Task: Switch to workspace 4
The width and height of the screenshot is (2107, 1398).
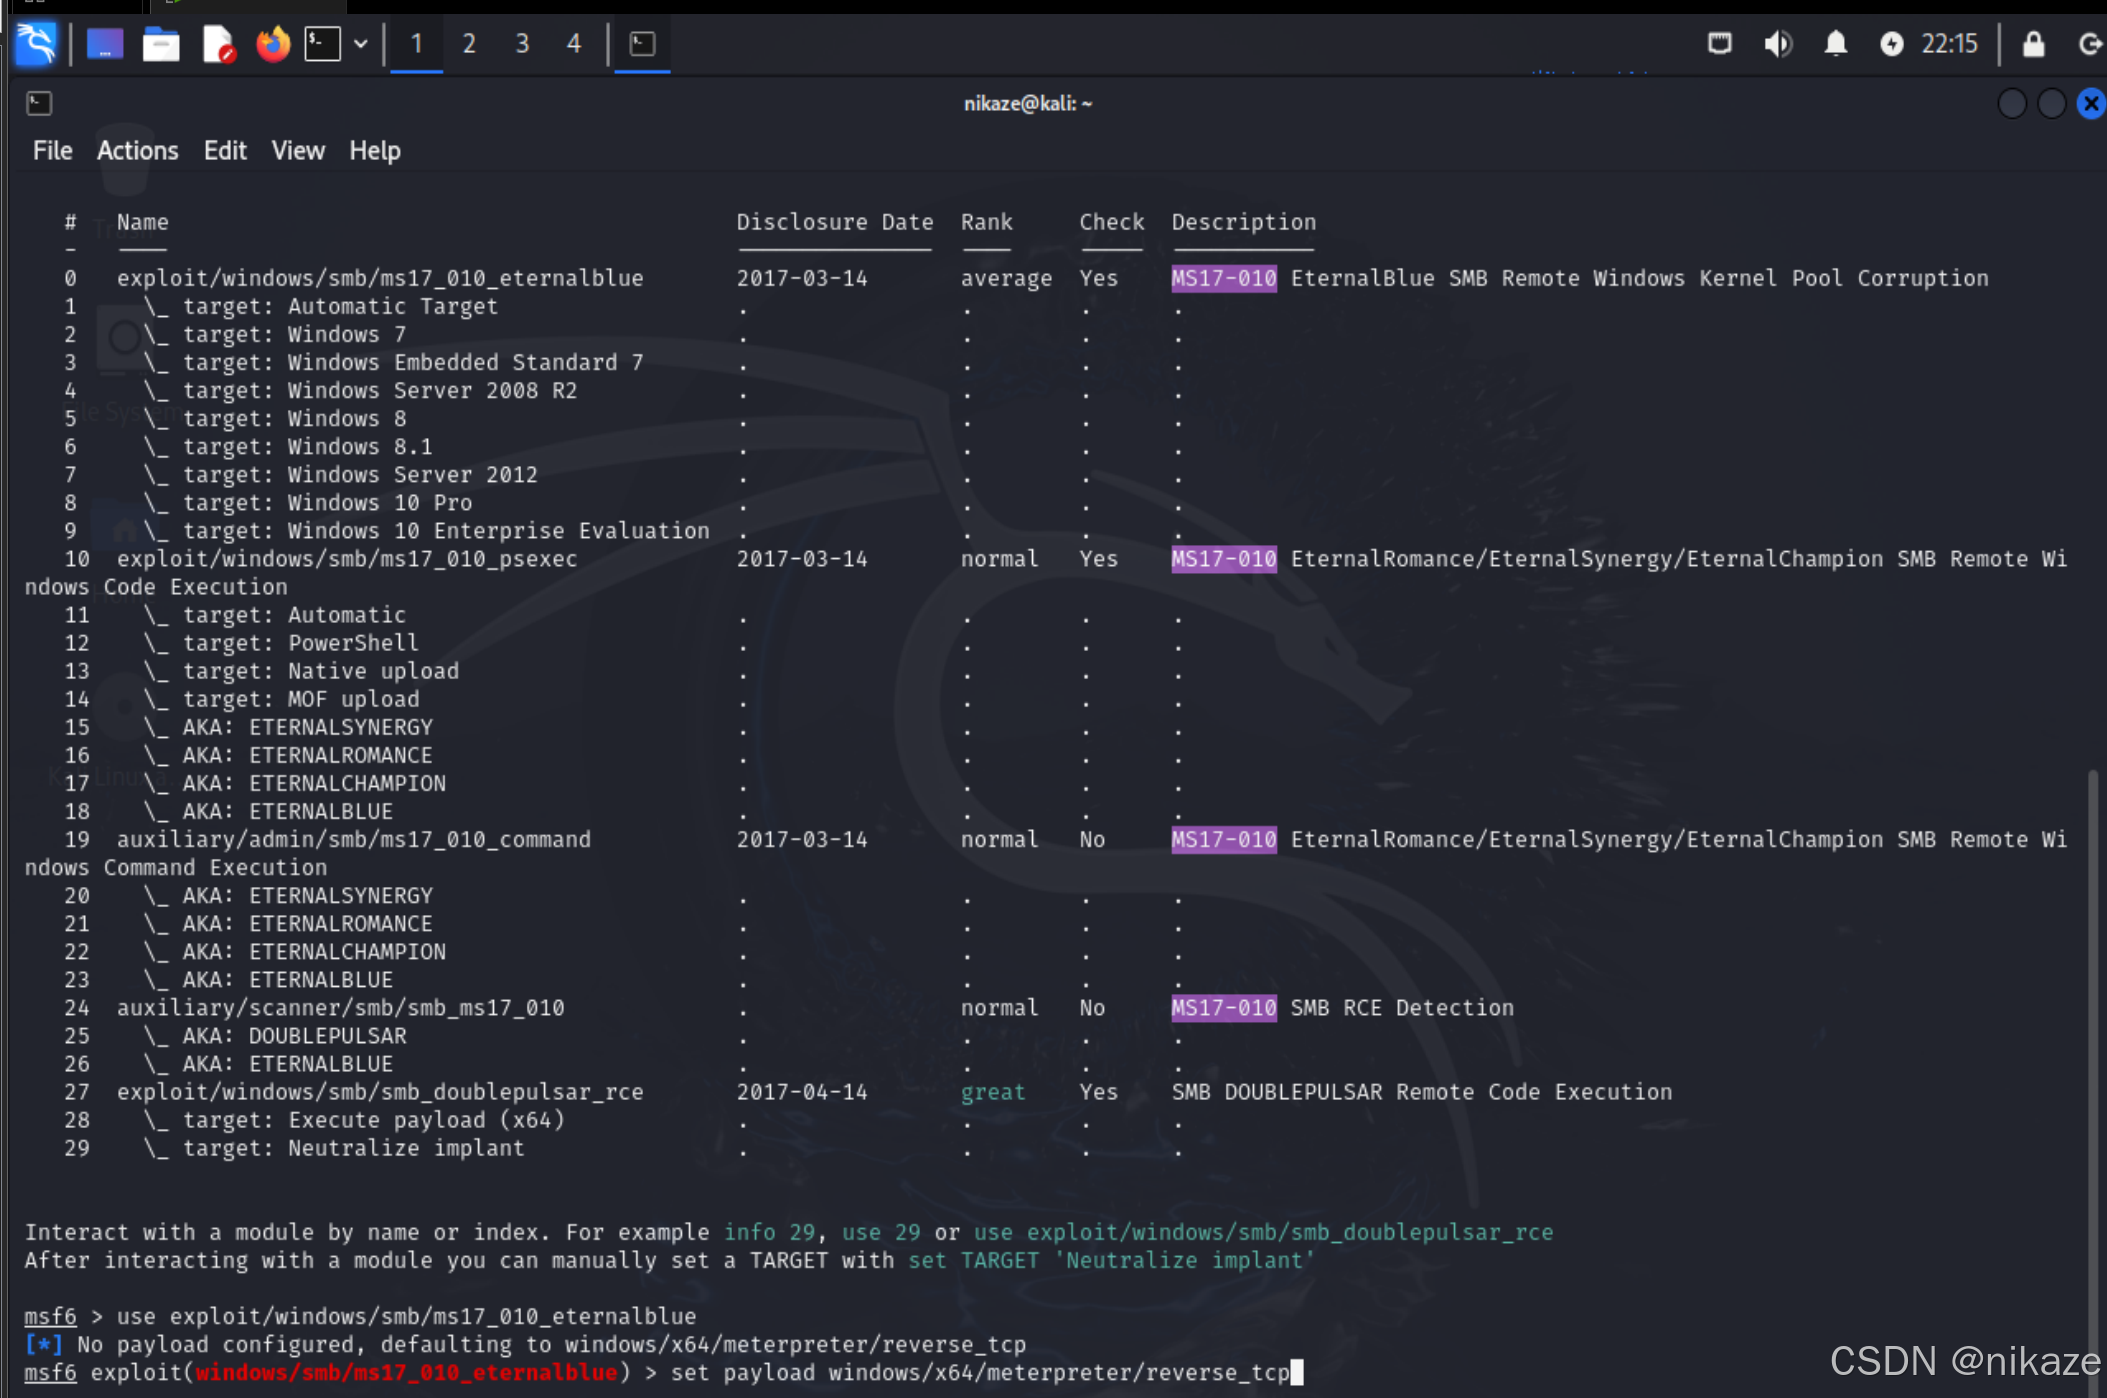Action: click(x=574, y=44)
